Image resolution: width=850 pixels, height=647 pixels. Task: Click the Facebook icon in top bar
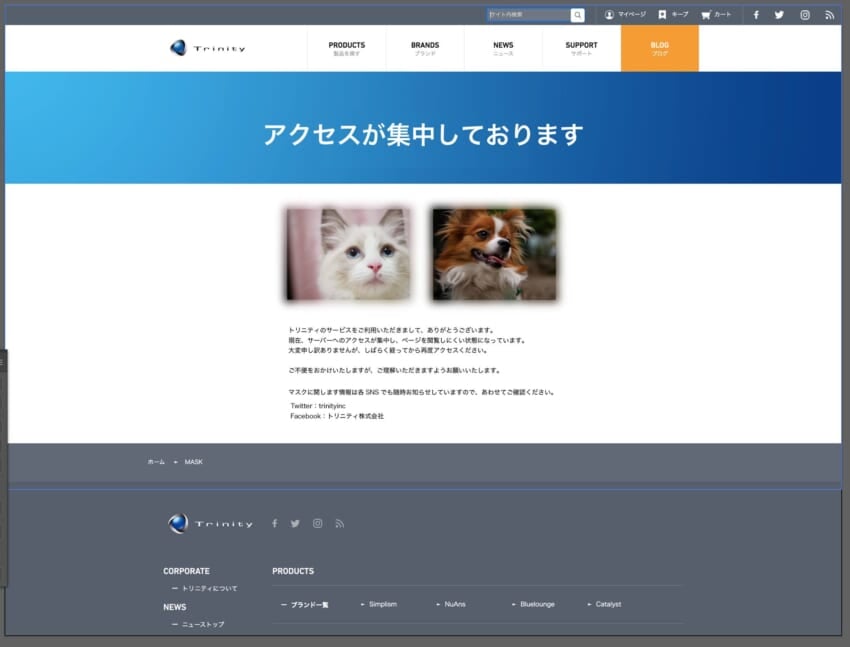coord(756,15)
